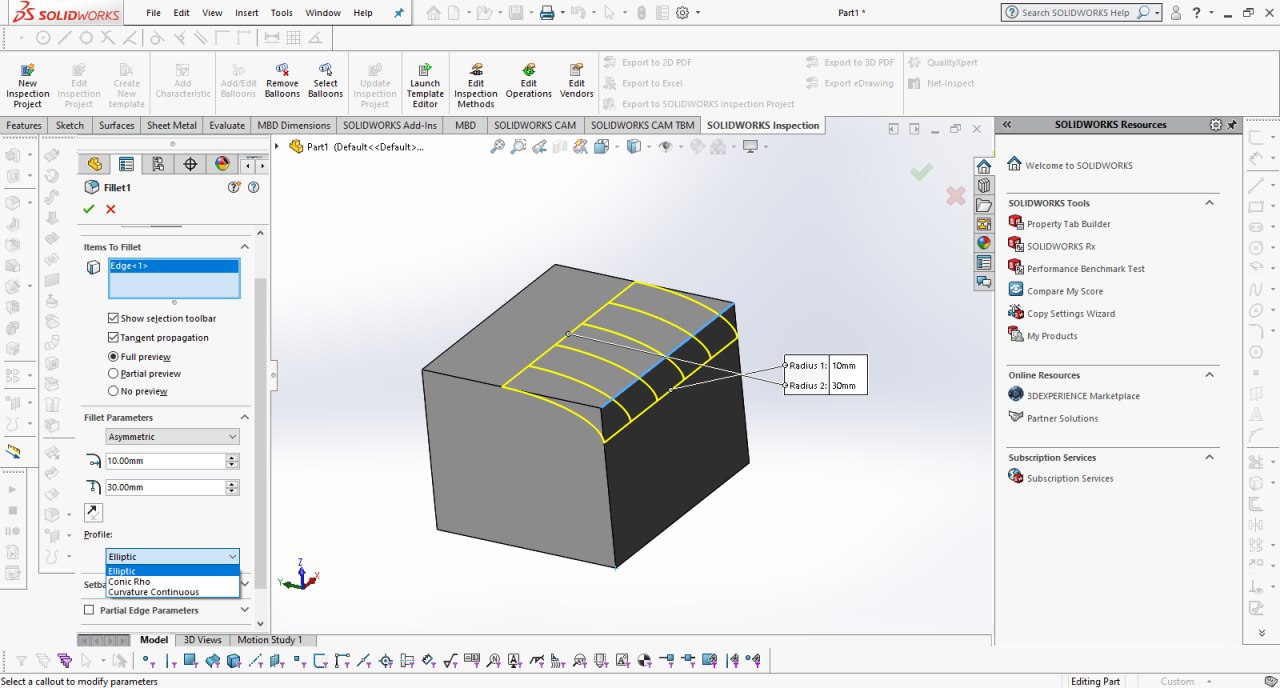
Task: Open File Explorer tab in task pane
Action: [x=984, y=205]
